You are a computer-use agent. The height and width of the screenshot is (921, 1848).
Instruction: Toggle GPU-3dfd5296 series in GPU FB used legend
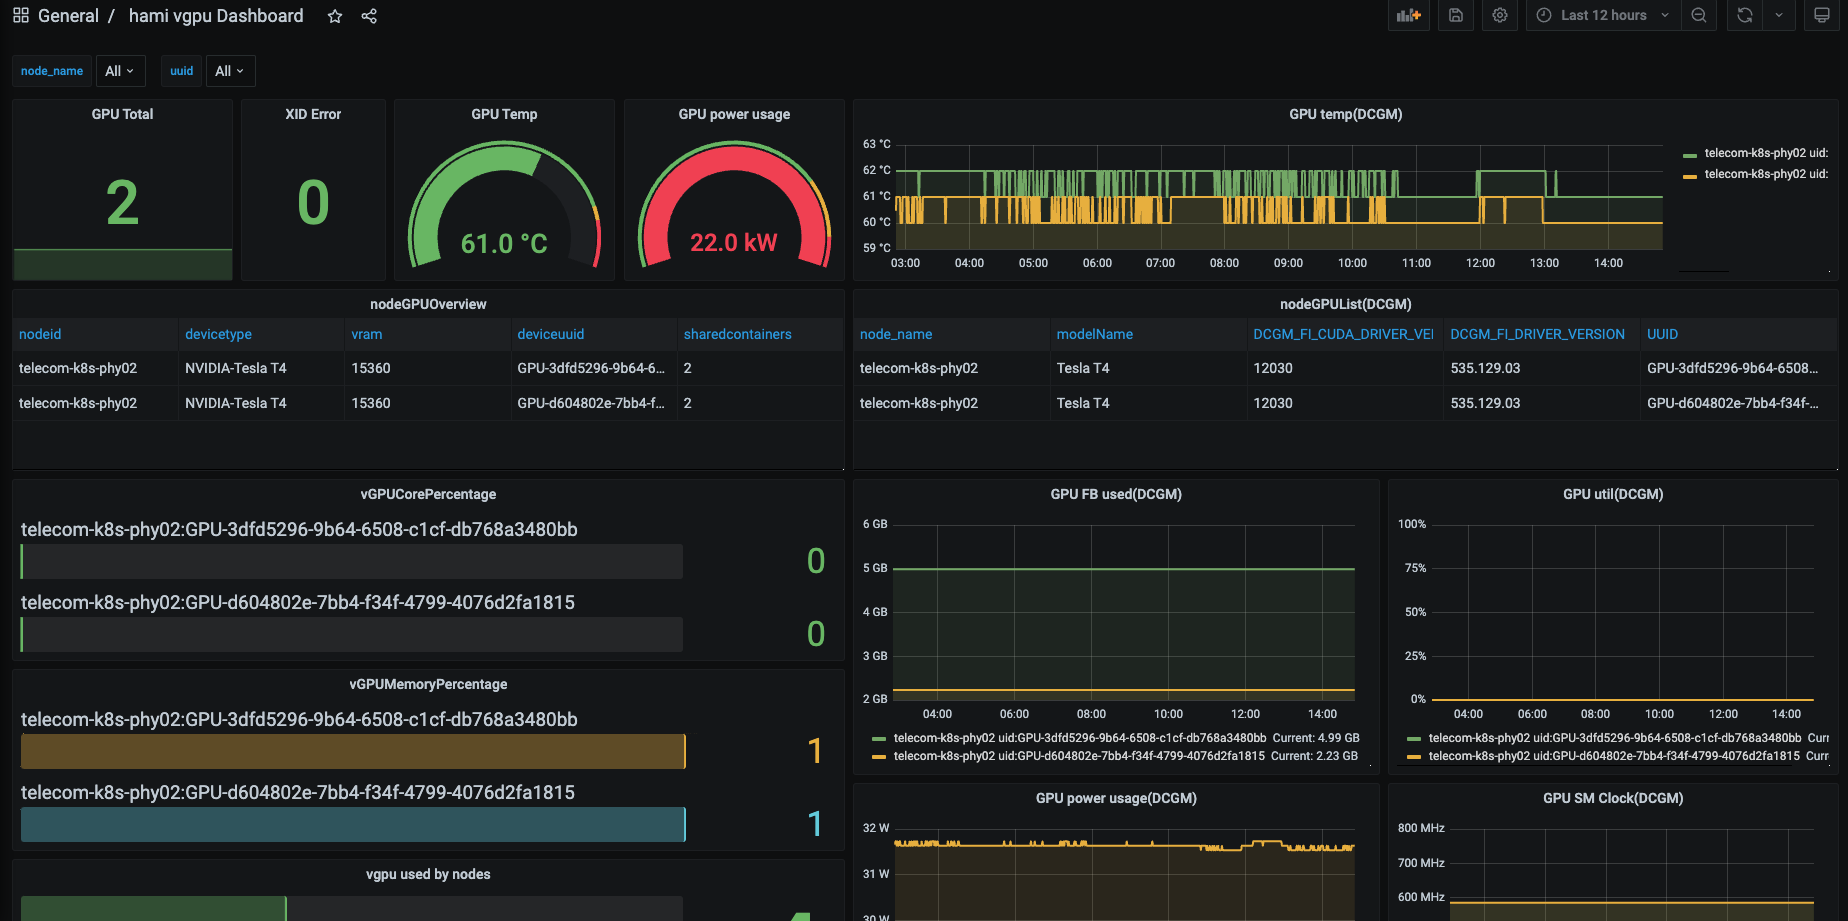point(1079,738)
